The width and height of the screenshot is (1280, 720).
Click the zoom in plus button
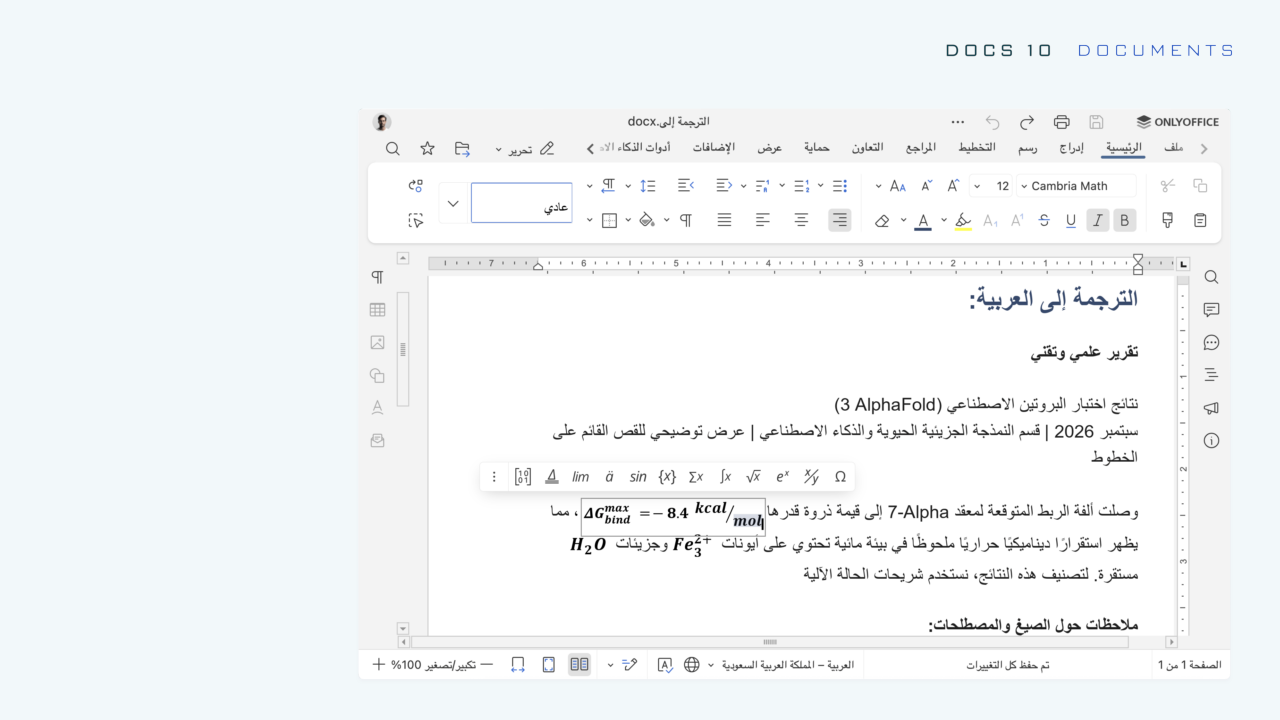pyautogui.click(x=378, y=665)
